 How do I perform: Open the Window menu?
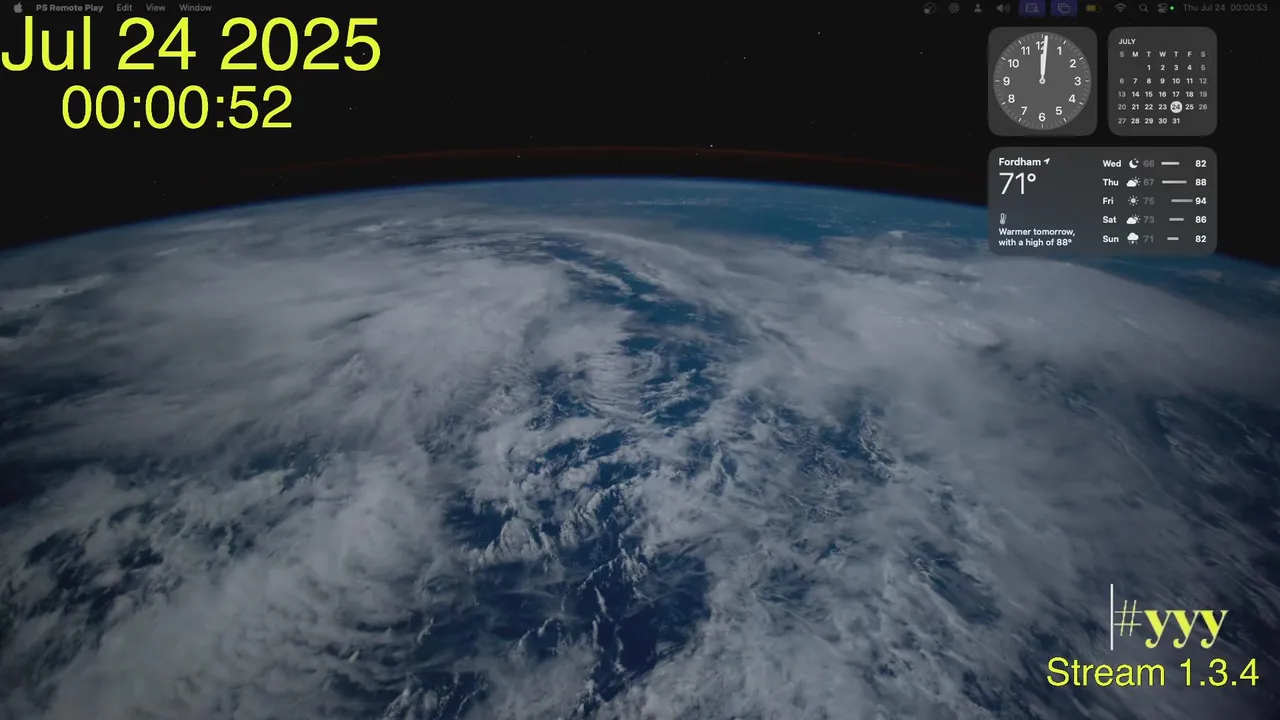195,7
